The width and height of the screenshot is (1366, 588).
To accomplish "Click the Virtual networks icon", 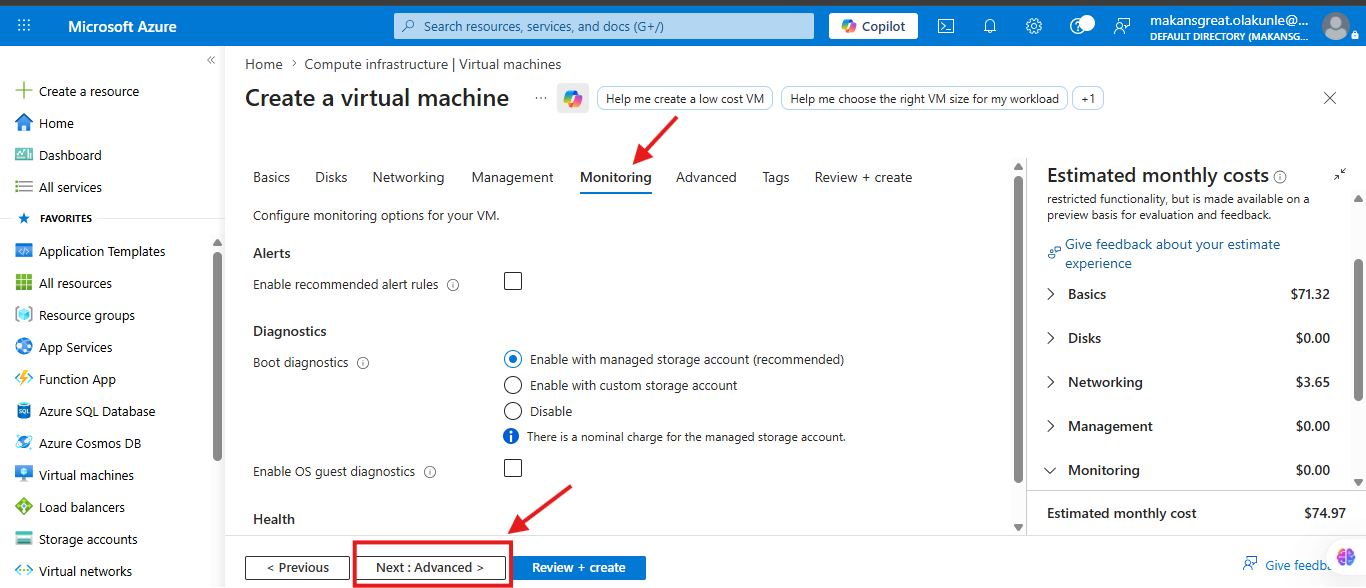I will pos(24,571).
